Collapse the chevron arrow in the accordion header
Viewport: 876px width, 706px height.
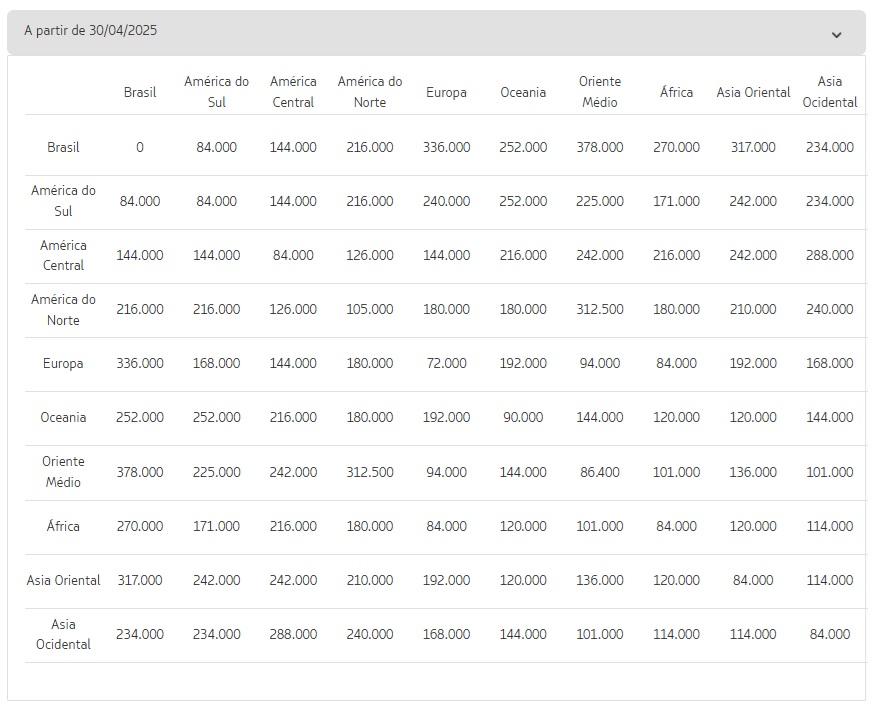click(836, 35)
